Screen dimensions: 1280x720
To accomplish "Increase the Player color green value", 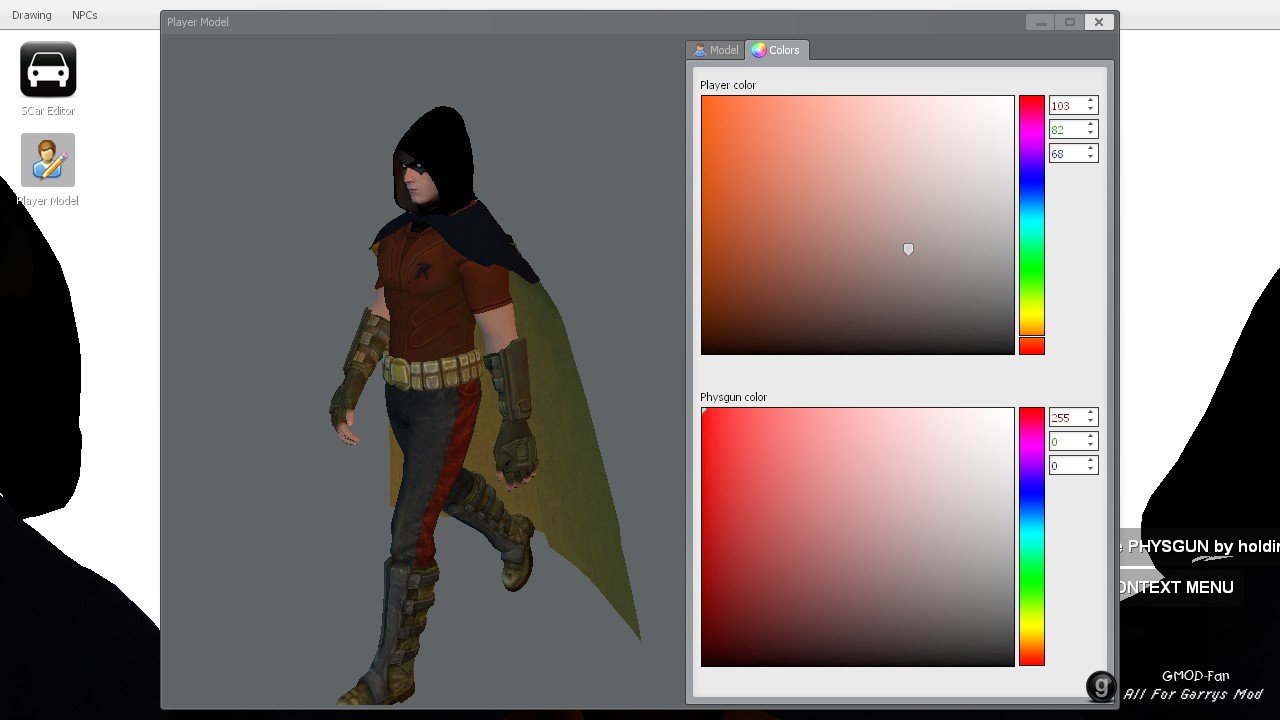I will click(x=1091, y=125).
